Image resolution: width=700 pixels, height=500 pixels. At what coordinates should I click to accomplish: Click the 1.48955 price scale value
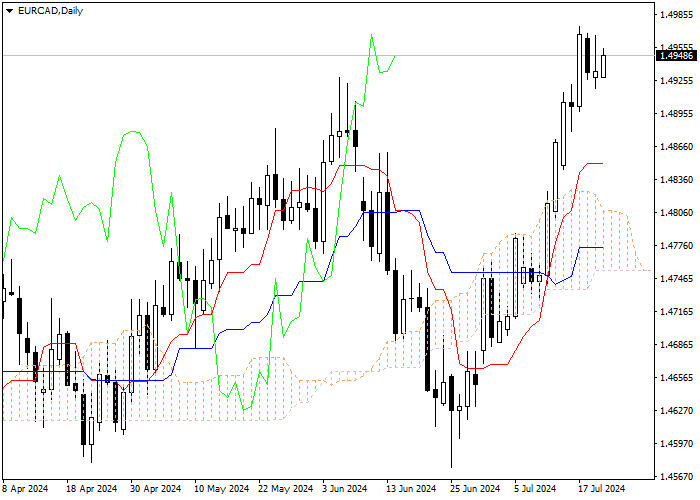[676, 114]
